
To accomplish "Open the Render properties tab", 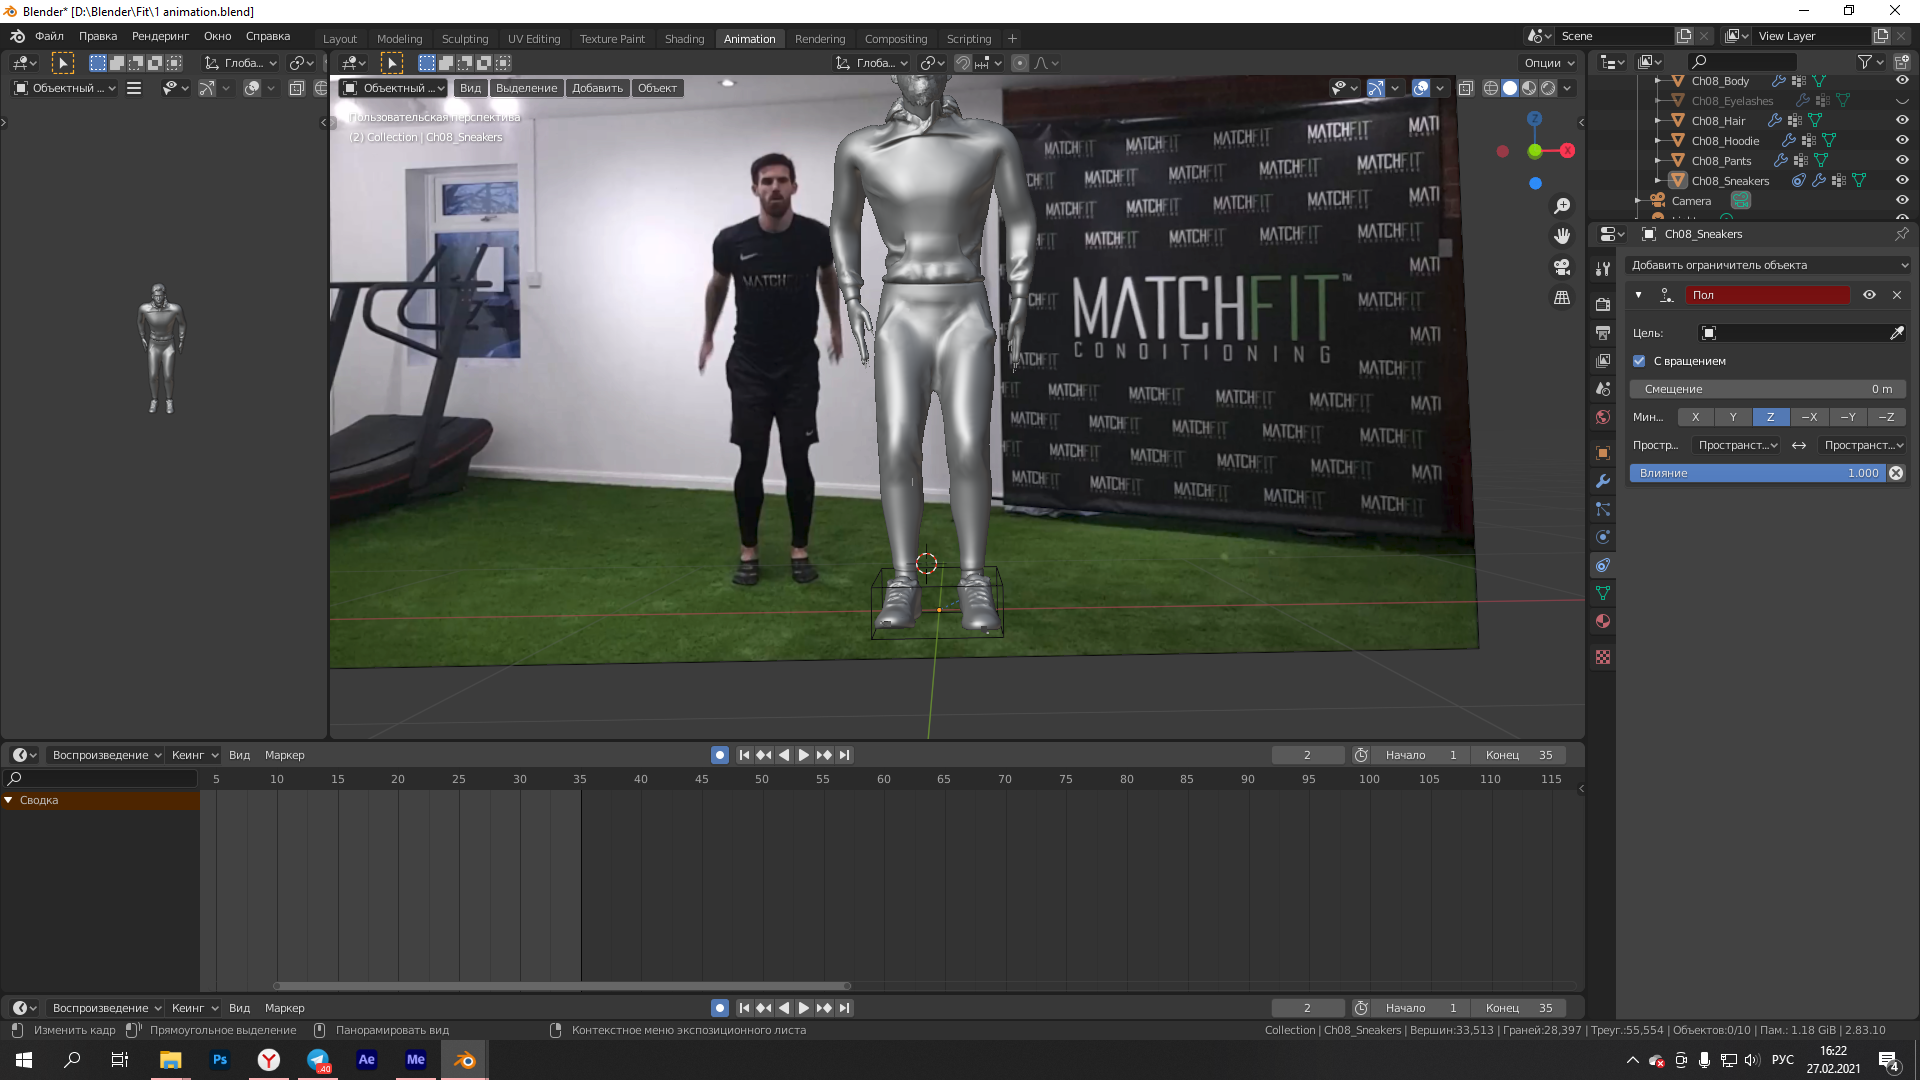I will tap(1603, 304).
